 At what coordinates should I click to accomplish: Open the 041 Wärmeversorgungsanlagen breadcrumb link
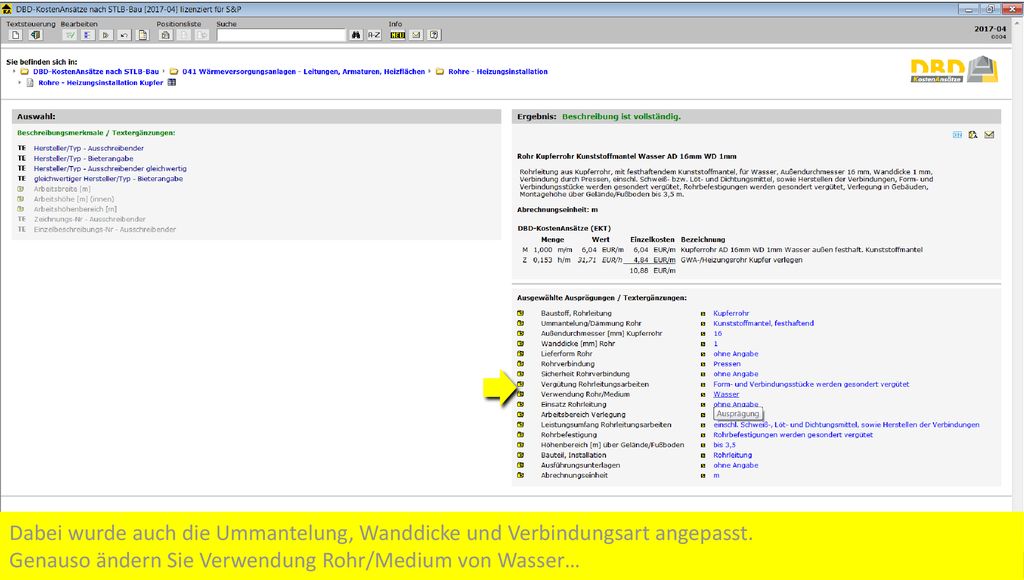(304, 72)
